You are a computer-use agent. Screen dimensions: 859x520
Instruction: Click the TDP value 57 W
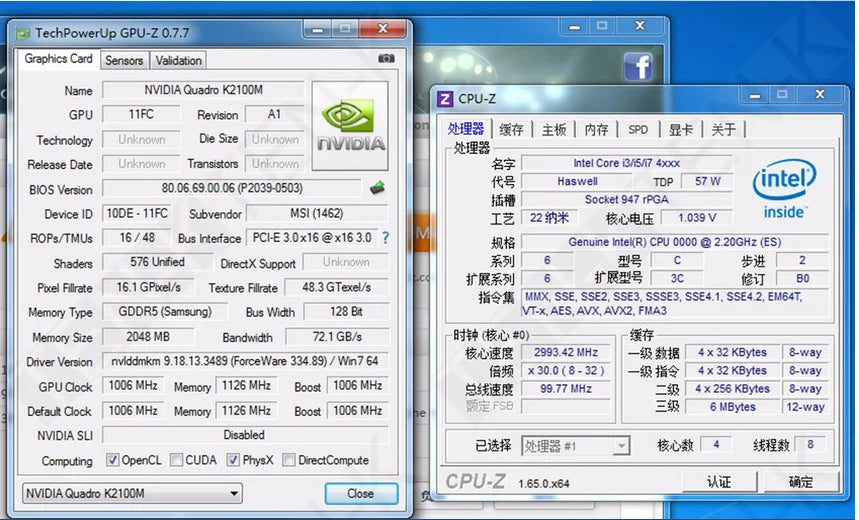coord(707,181)
